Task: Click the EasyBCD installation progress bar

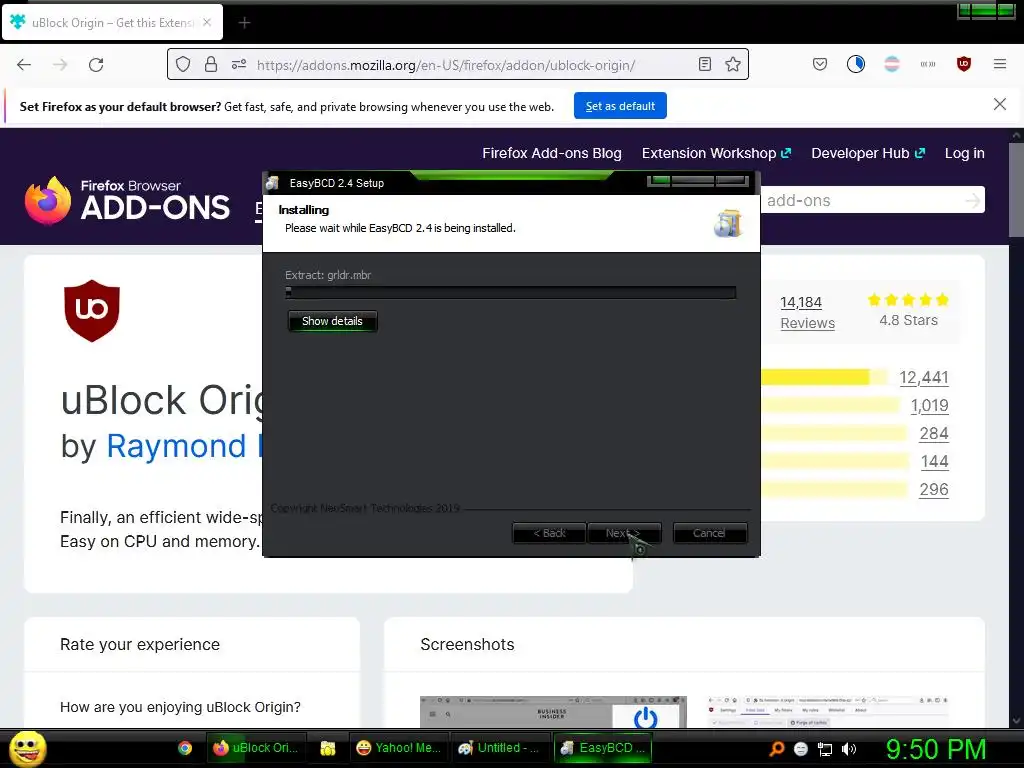Action: click(x=511, y=293)
